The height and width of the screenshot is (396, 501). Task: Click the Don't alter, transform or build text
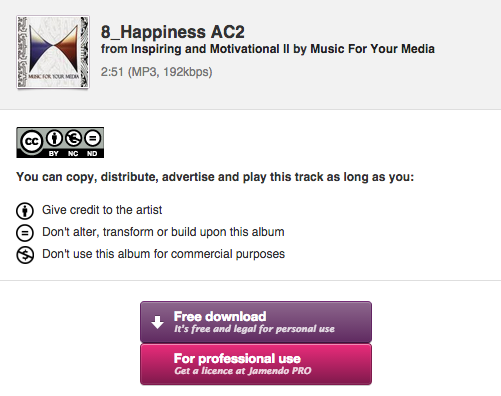click(x=163, y=232)
